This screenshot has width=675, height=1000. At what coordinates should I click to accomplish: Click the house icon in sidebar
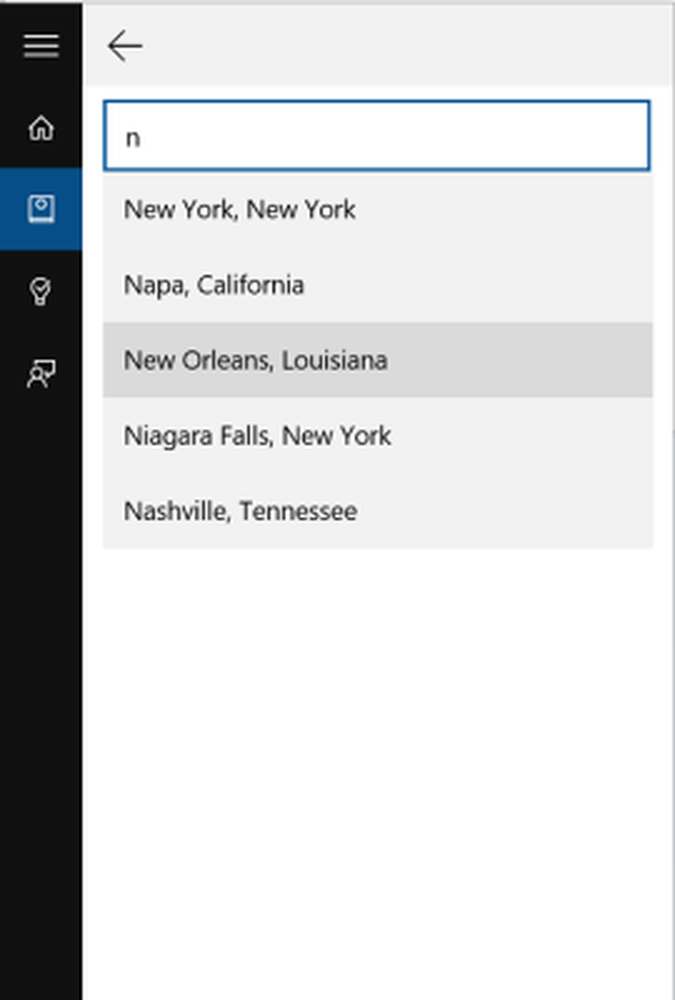pyautogui.click(x=41, y=128)
